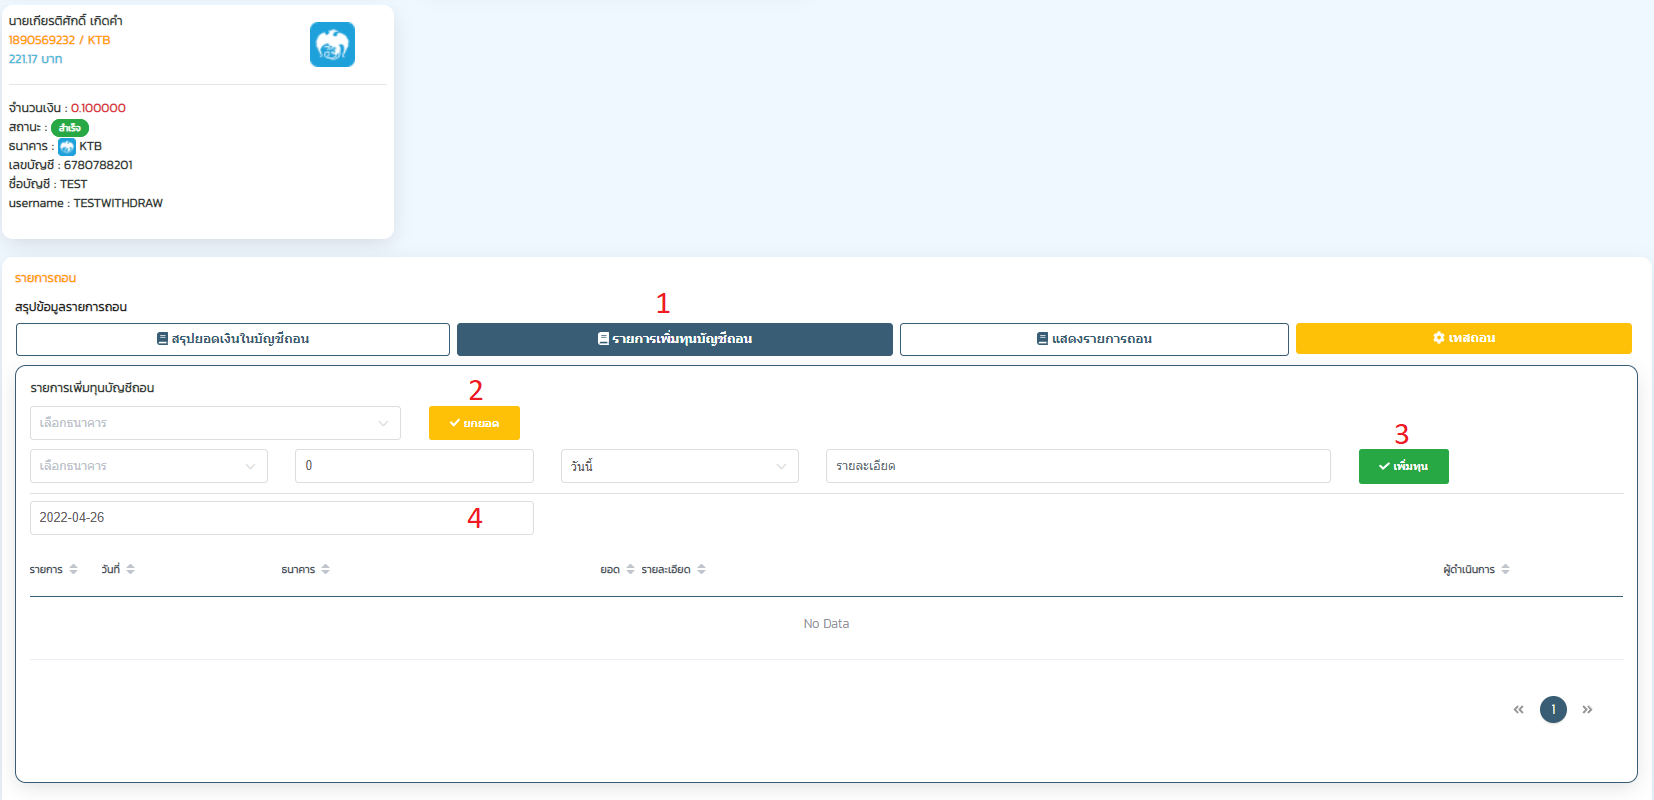Image resolution: width=1654 pixels, height=800 pixels.
Task: Sort table by วันที่ column
Action: pos(130,570)
